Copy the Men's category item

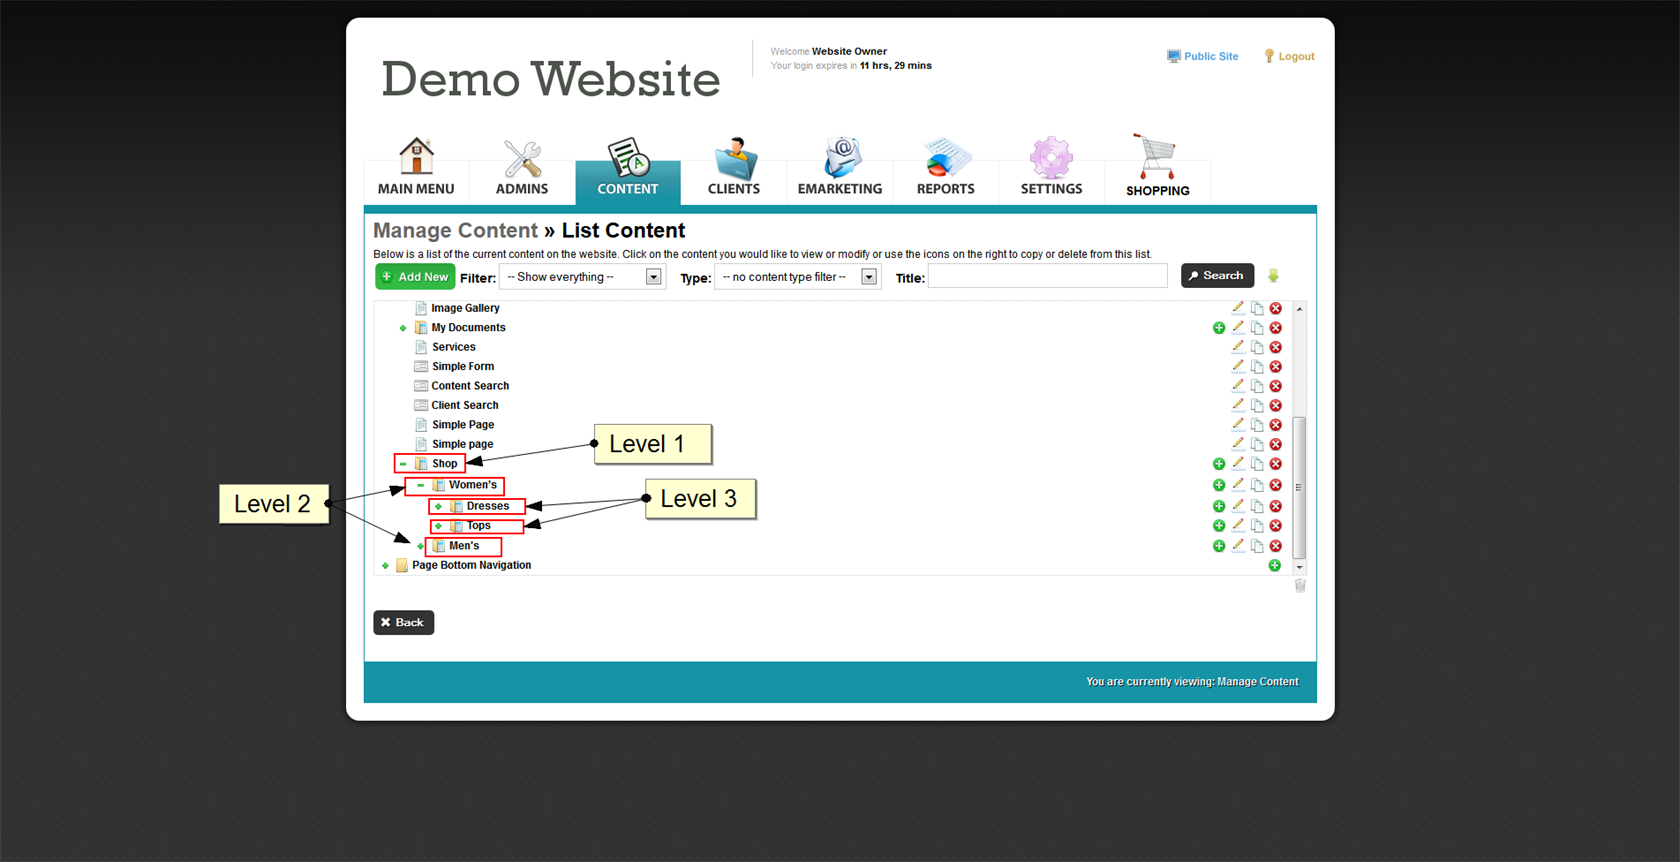pos(1257,546)
